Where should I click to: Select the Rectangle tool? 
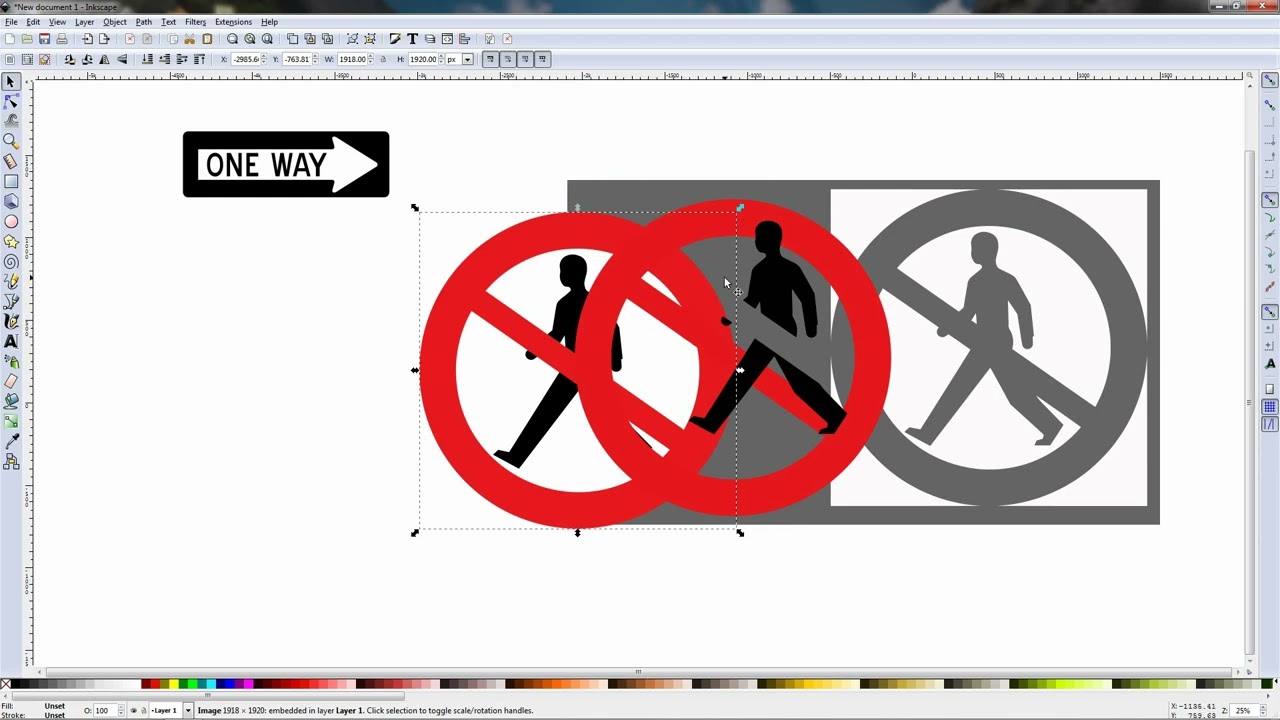[11, 181]
